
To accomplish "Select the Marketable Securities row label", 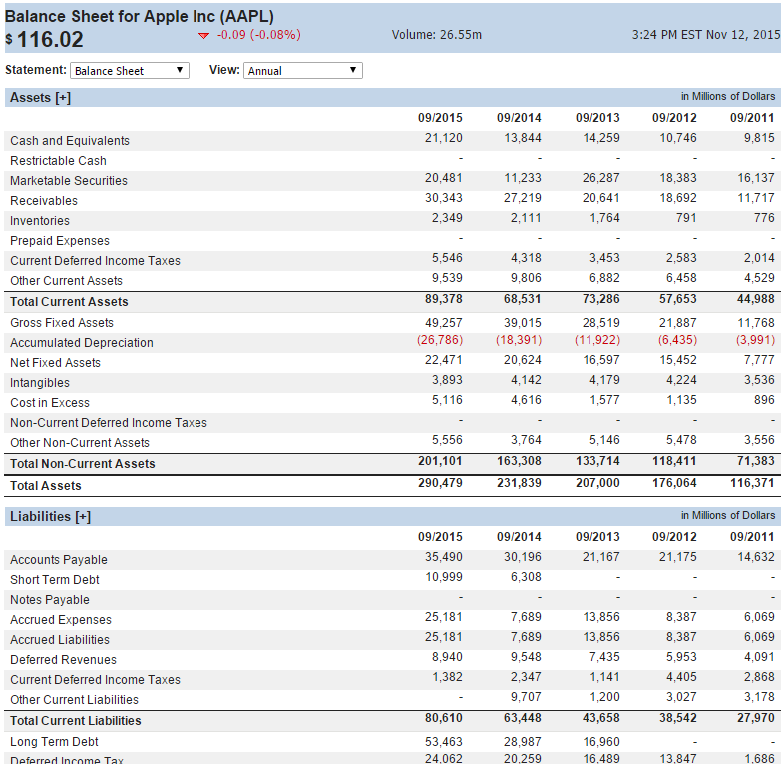I will click(69, 181).
